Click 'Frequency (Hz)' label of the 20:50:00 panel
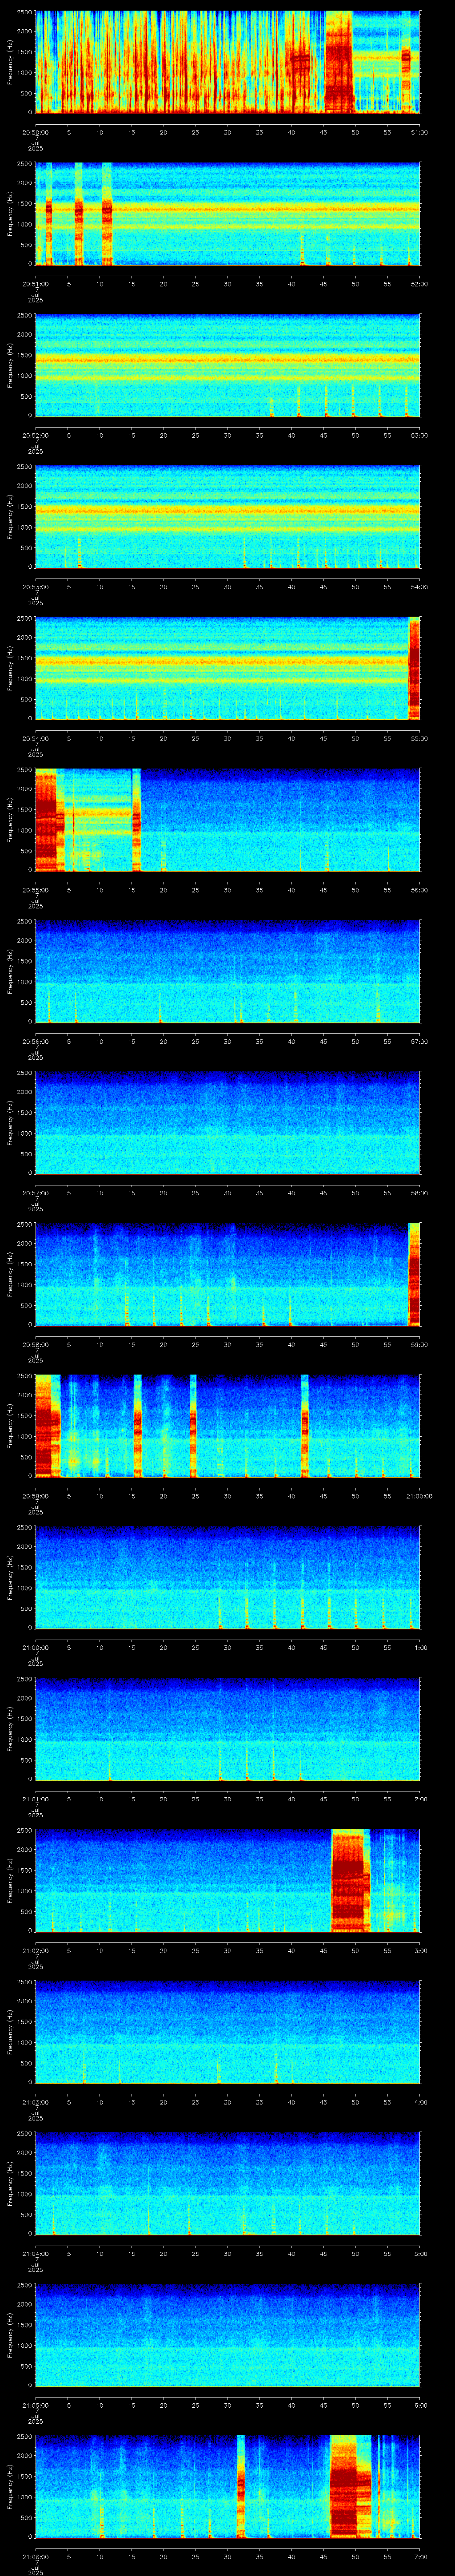Image resolution: width=455 pixels, height=2576 pixels. 10,62
